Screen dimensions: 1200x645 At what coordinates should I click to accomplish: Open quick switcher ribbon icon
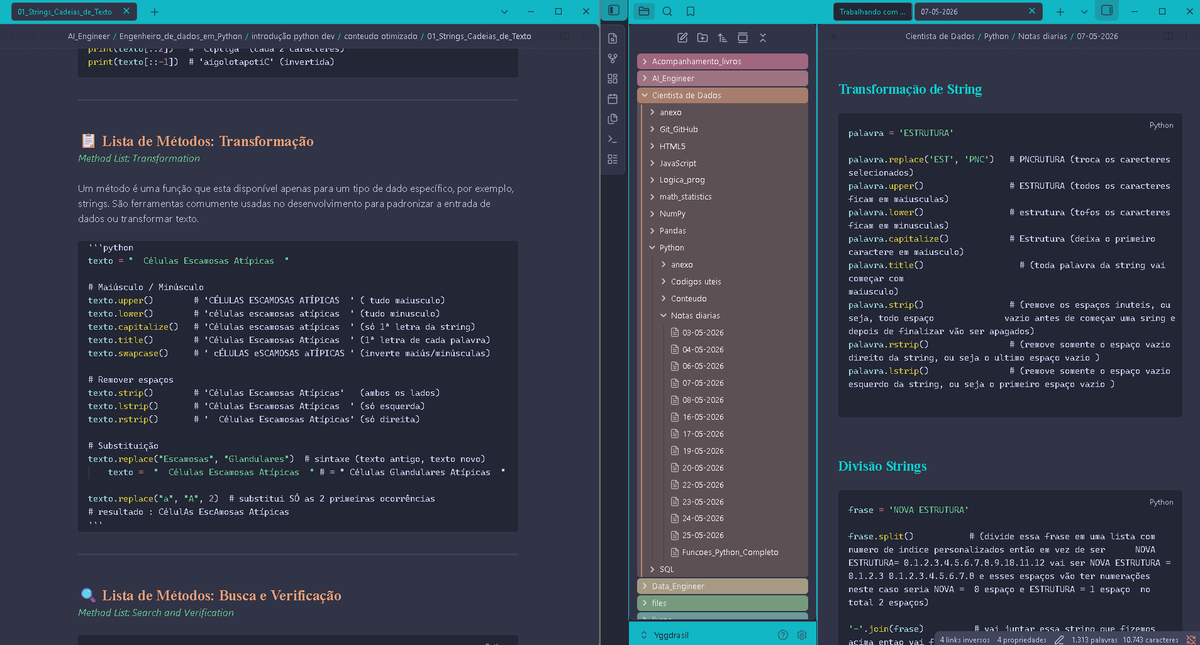point(612,37)
